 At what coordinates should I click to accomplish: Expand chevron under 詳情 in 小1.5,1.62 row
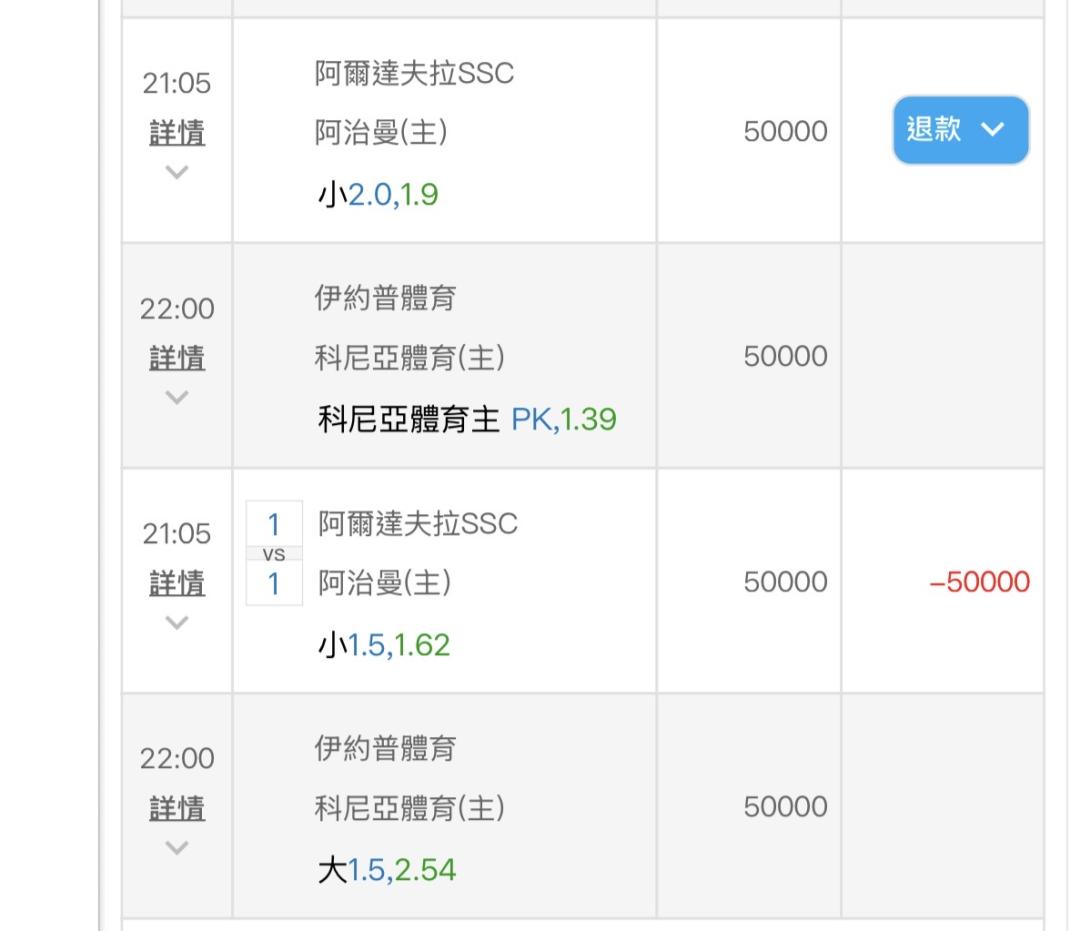177,622
